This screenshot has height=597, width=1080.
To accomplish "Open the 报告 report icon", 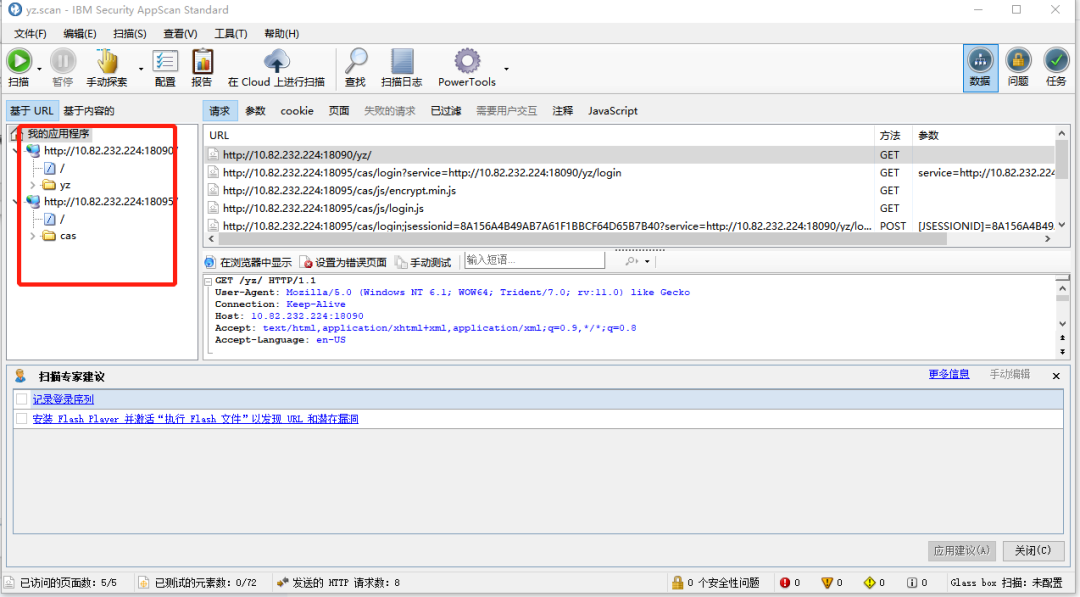I will 202,61.
